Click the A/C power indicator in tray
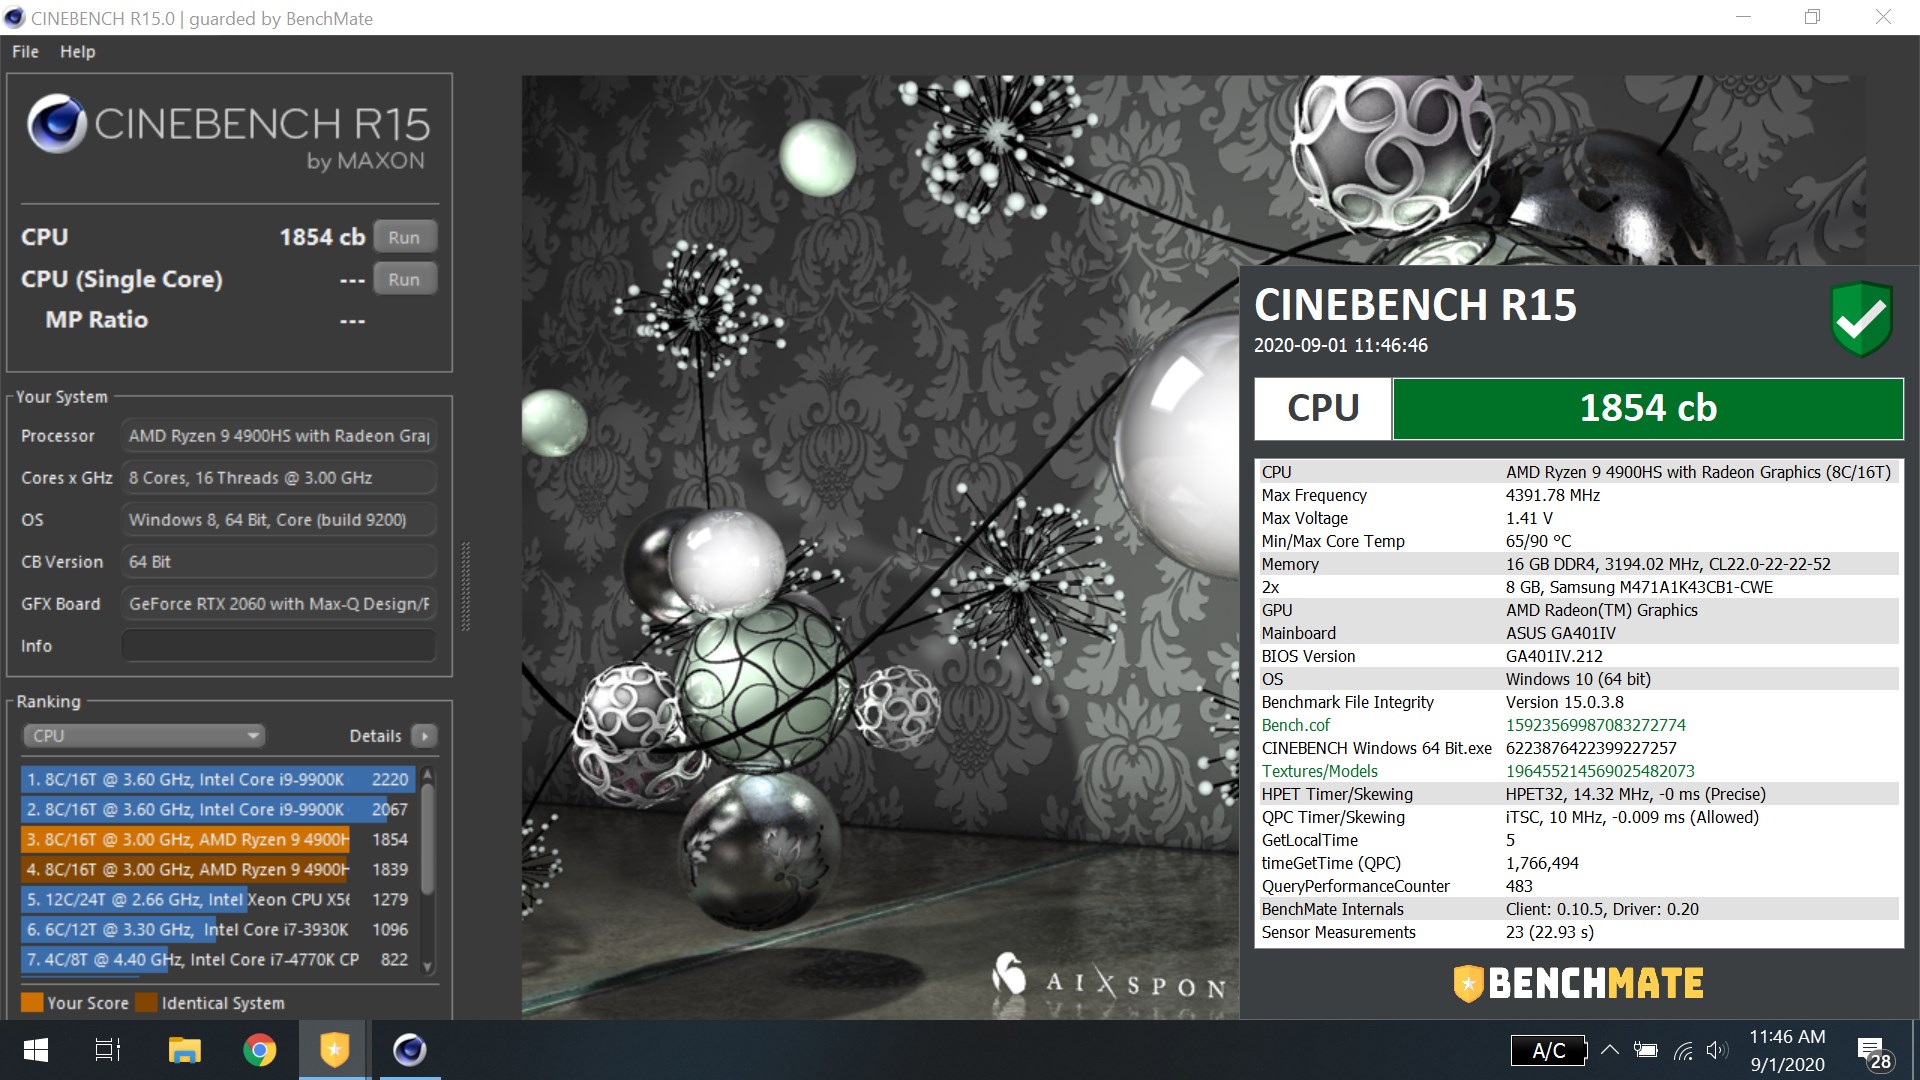 coord(1548,1050)
